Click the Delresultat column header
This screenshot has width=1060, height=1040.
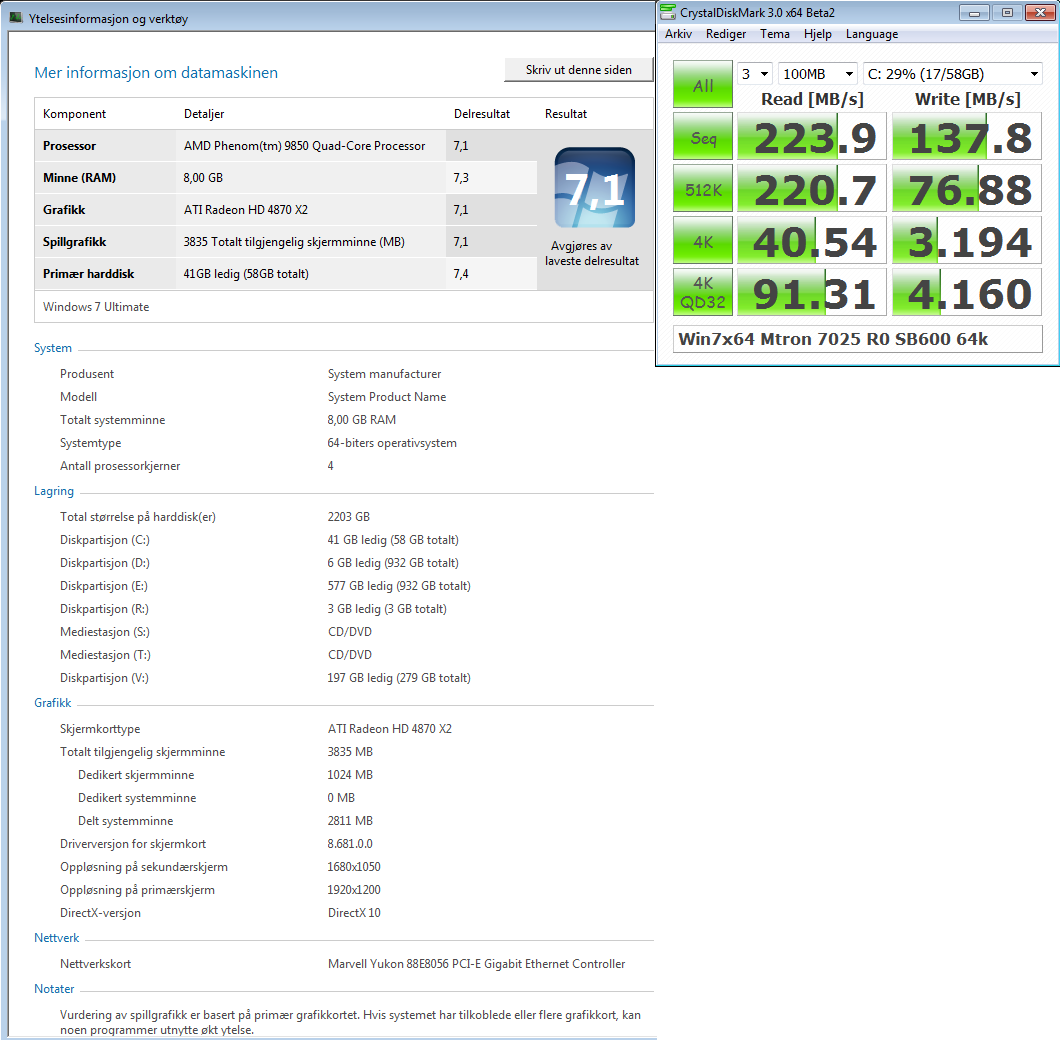coord(482,114)
